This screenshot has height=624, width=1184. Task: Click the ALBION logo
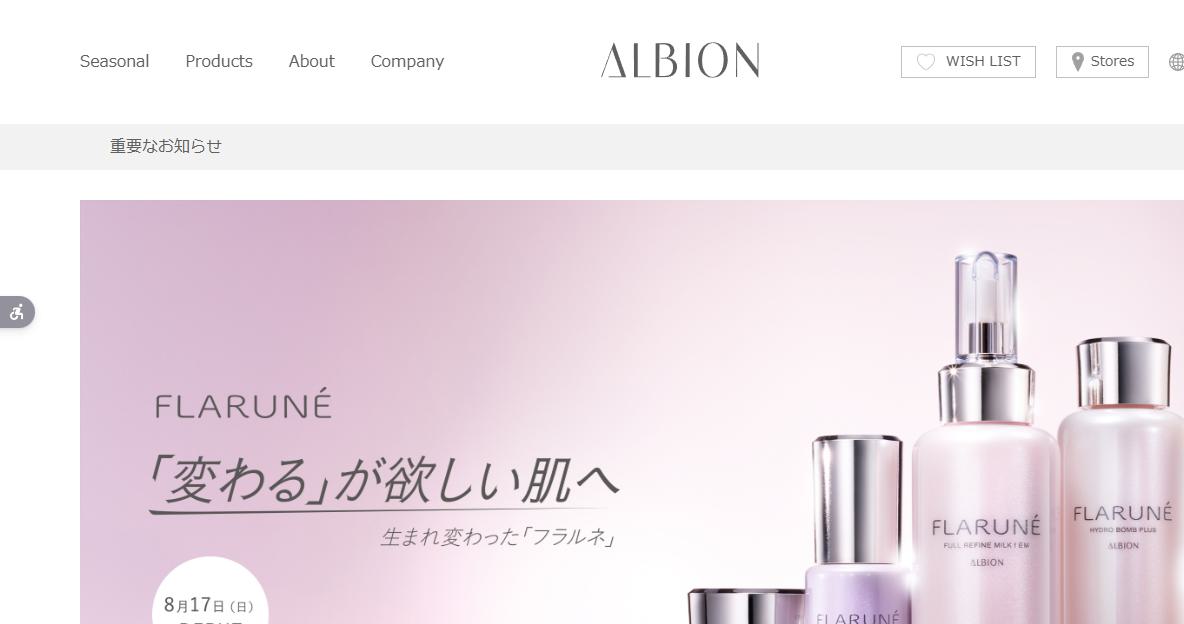point(680,60)
